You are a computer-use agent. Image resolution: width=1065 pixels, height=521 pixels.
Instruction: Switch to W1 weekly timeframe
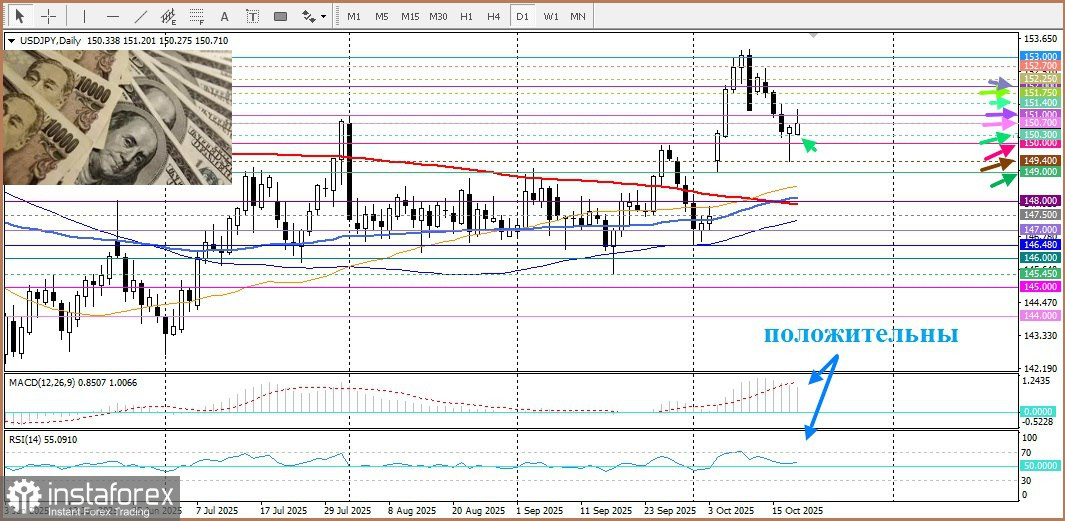click(550, 16)
